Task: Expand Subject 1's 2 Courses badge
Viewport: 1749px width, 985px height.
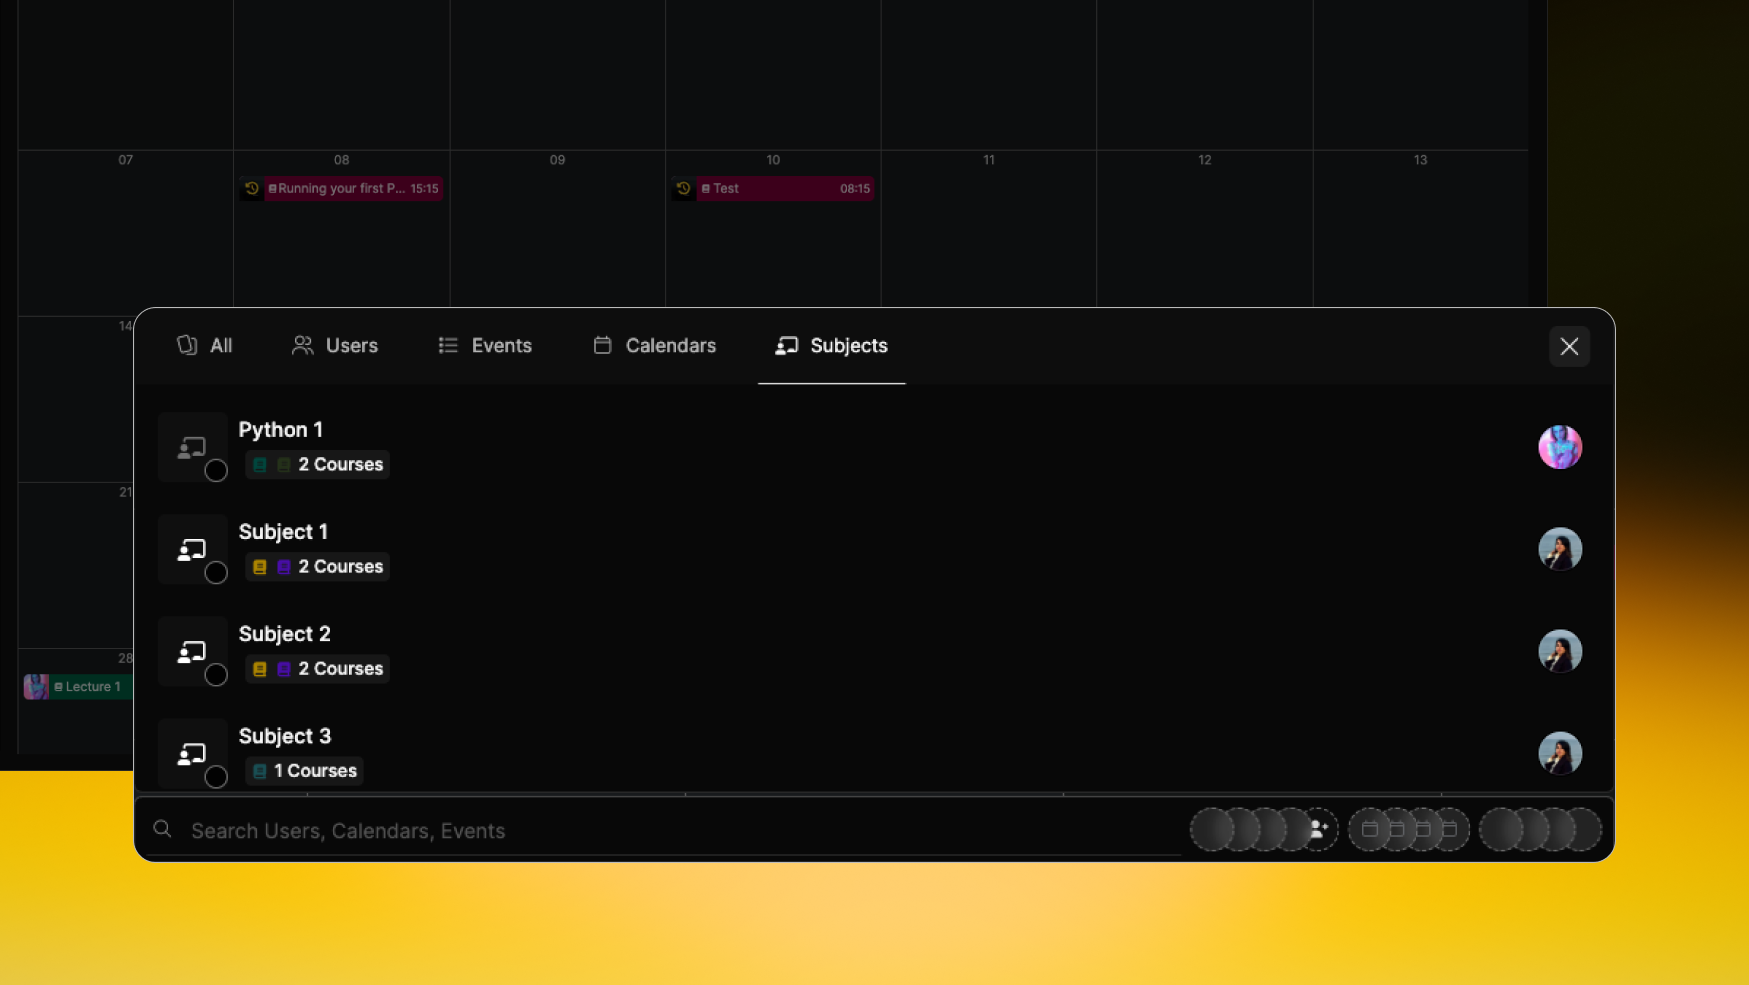Action: pyautogui.click(x=318, y=567)
